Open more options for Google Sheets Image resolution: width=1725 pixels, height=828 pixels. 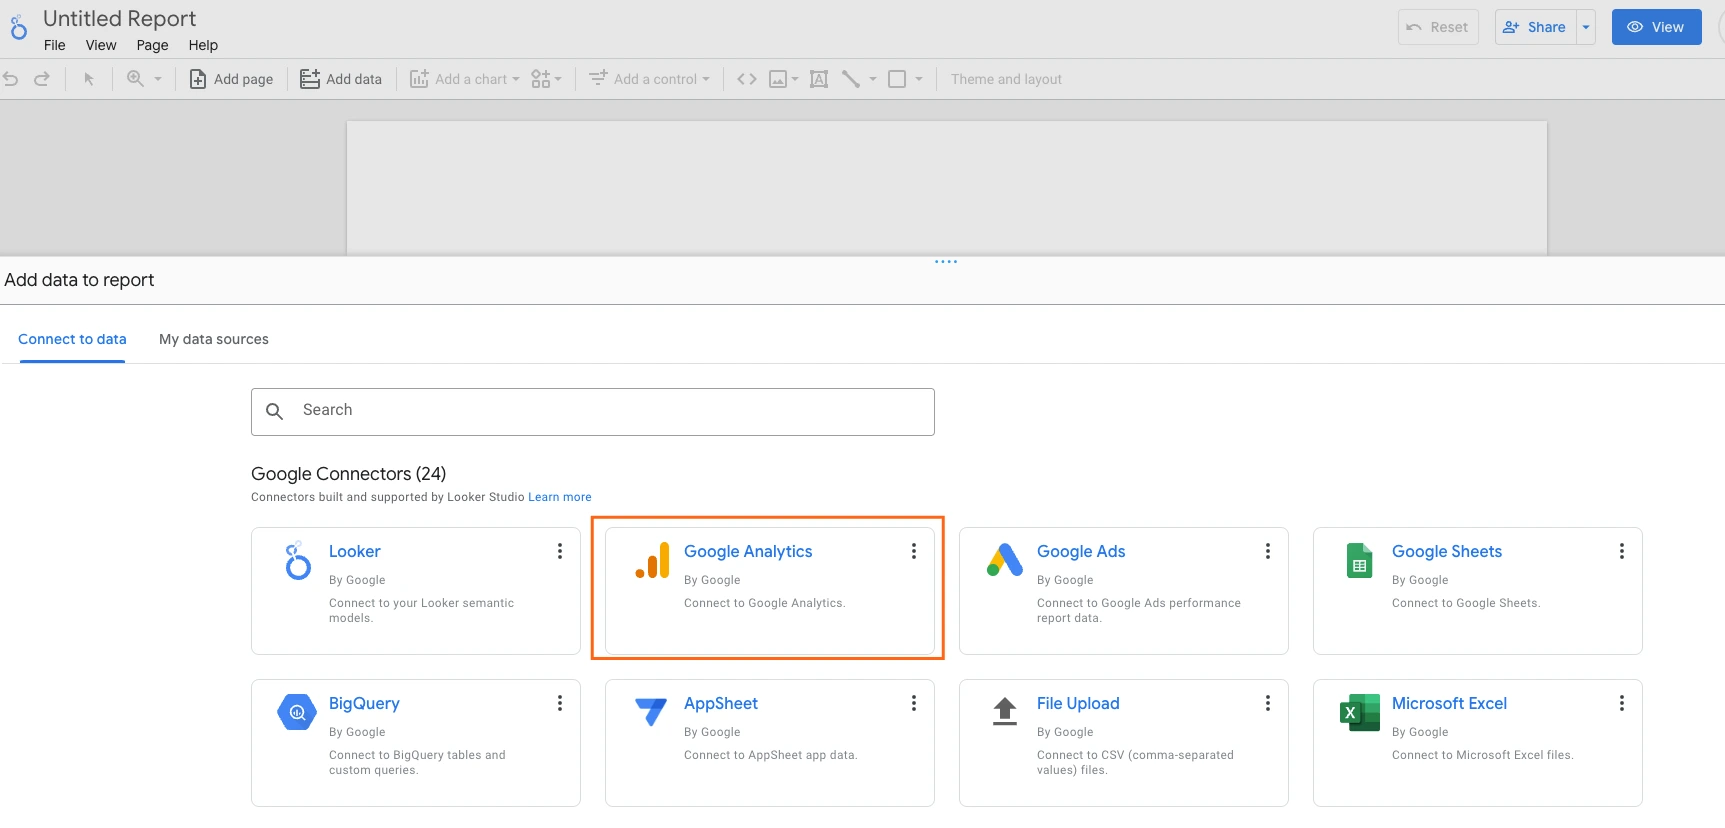[x=1622, y=551]
